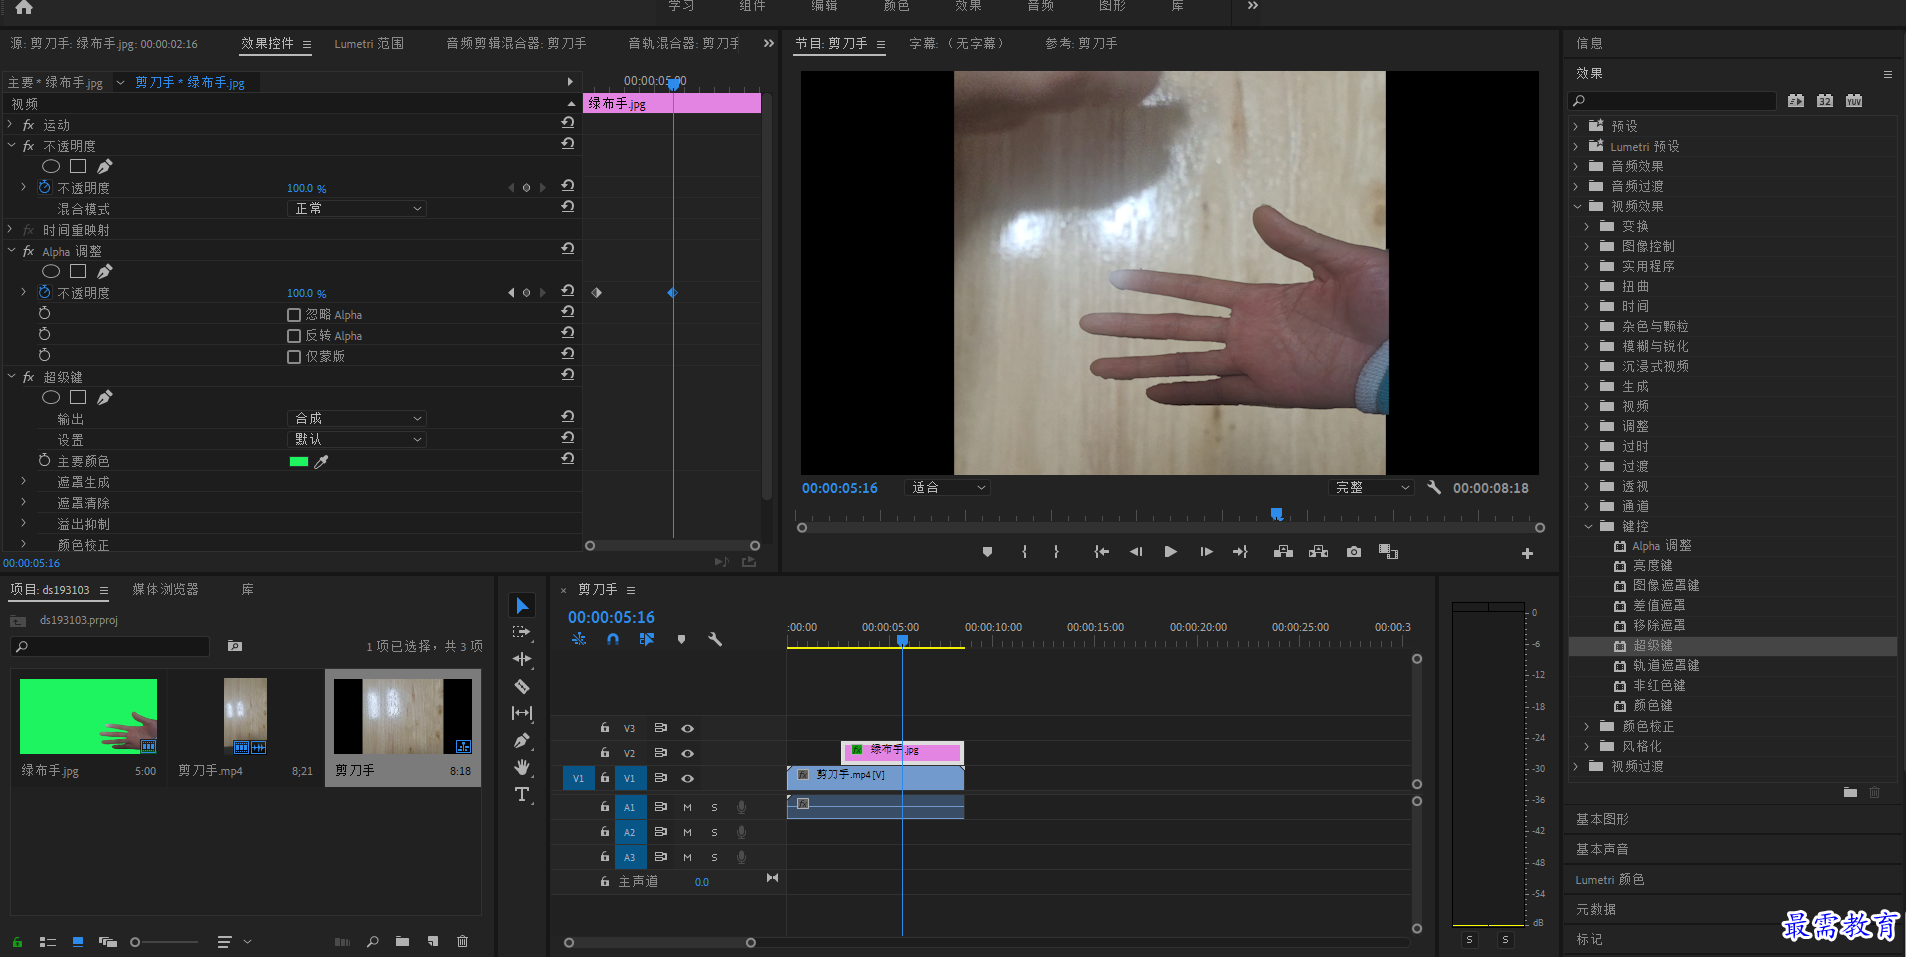
Task: Expand 扭曲 effects folder
Action: [1588, 286]
